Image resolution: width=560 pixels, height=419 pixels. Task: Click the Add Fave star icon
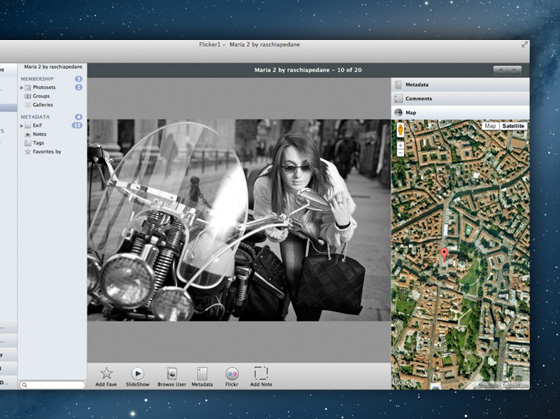coord(106,373)
